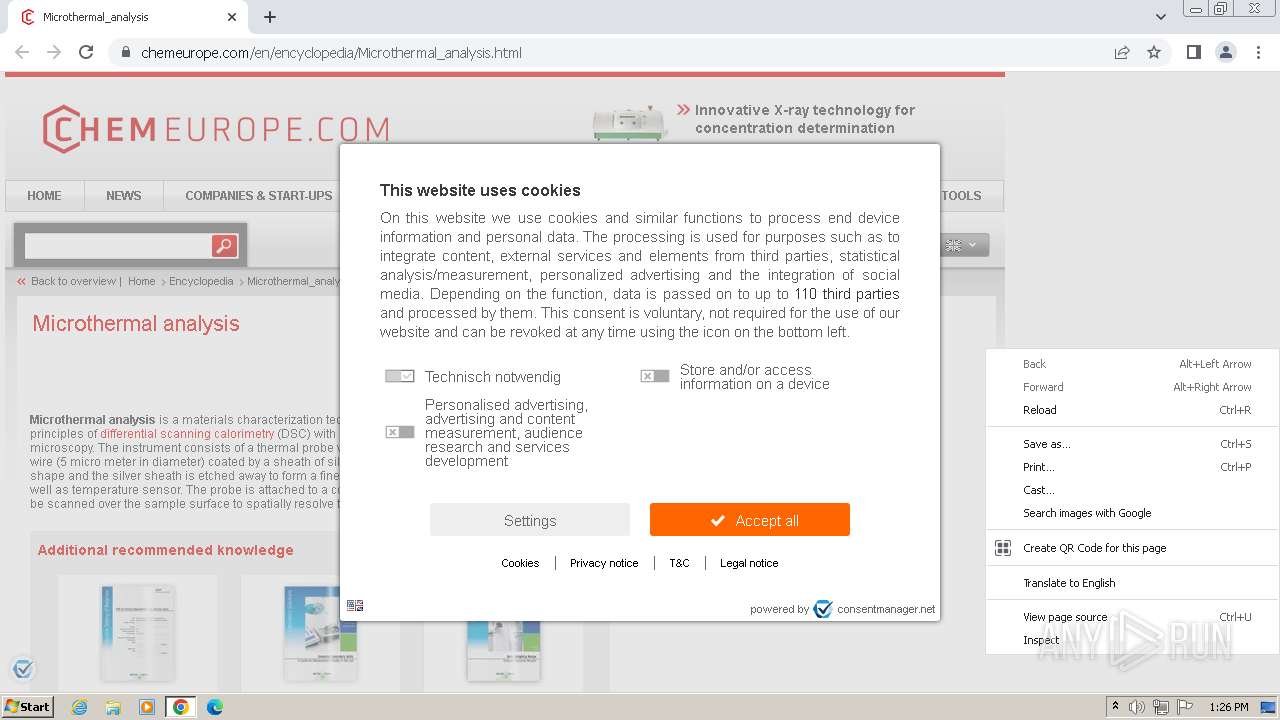The height and width of the screenshot is (720, 1280).
Task: Open media player from the taskbar
Action: pos(147,707)
